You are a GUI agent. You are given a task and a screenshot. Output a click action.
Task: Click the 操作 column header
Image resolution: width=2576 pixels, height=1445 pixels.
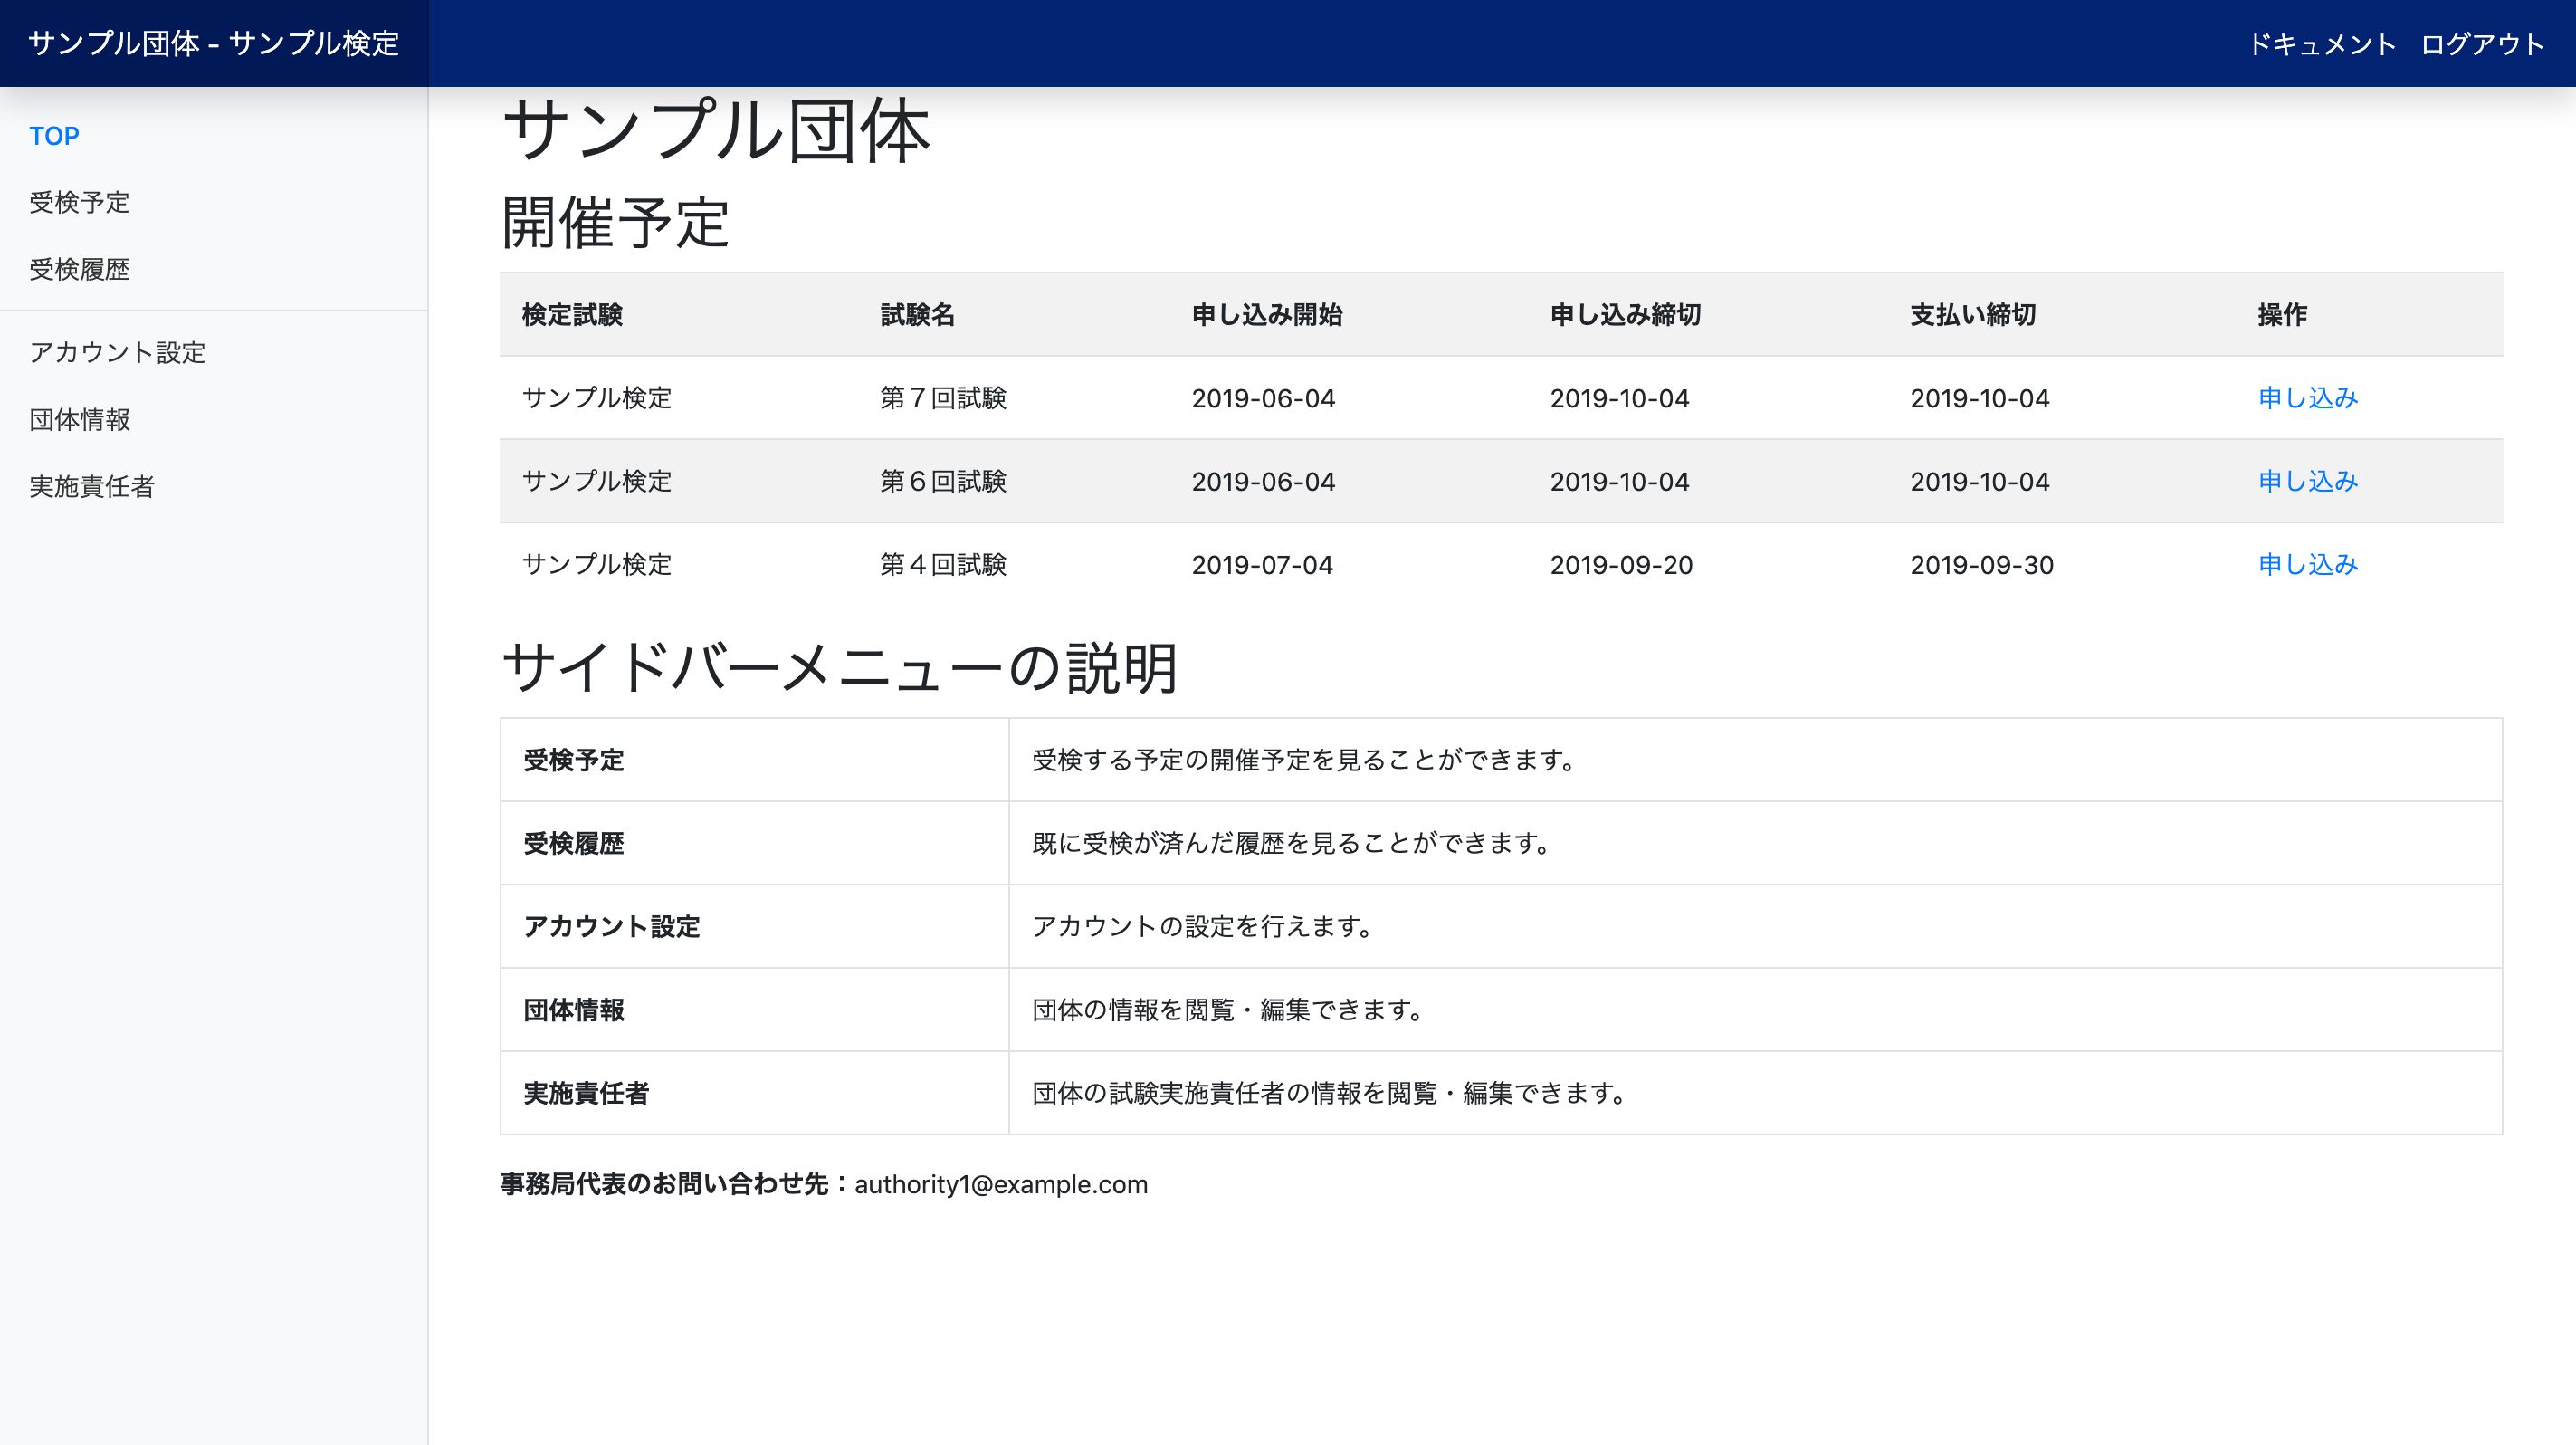click(2283, 315)
